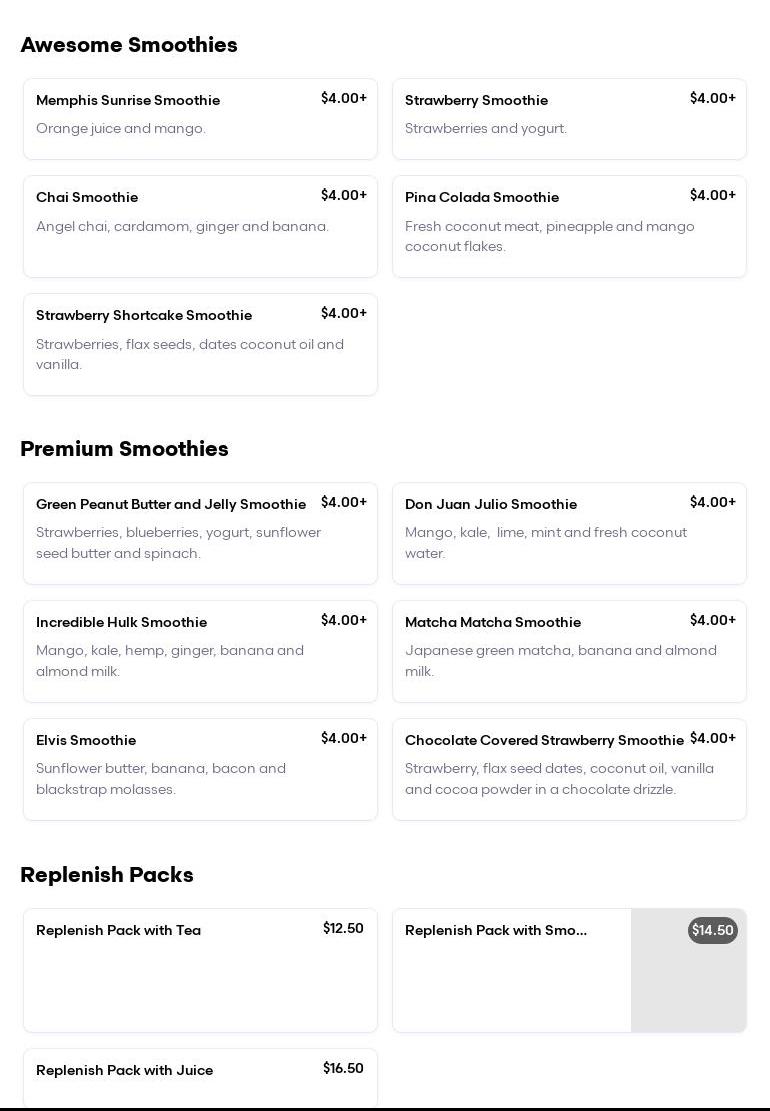The height and width of the screenshot is (1111, 770).
Task: Click the Replenish Pack with Smoothie title
Action: click(496, 930)
